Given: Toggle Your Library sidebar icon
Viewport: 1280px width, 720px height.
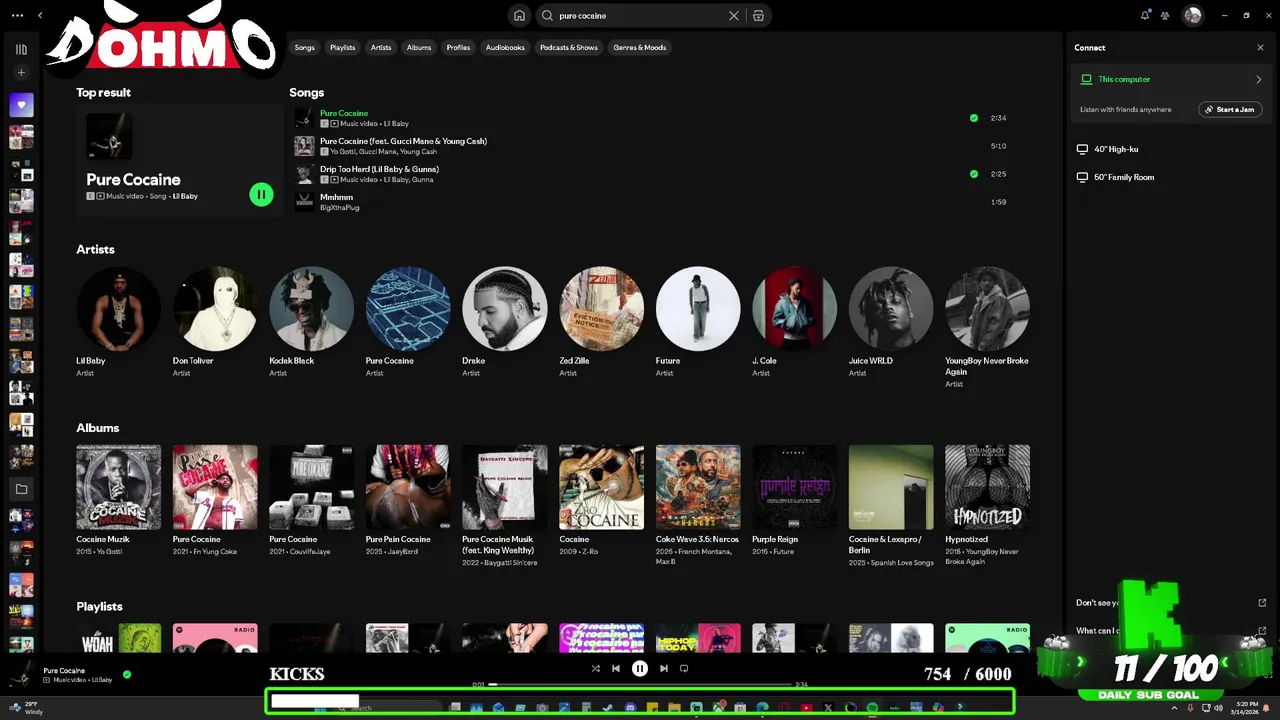Looking at the screenshot, I should pyautogui.click(x=21, y=49).
